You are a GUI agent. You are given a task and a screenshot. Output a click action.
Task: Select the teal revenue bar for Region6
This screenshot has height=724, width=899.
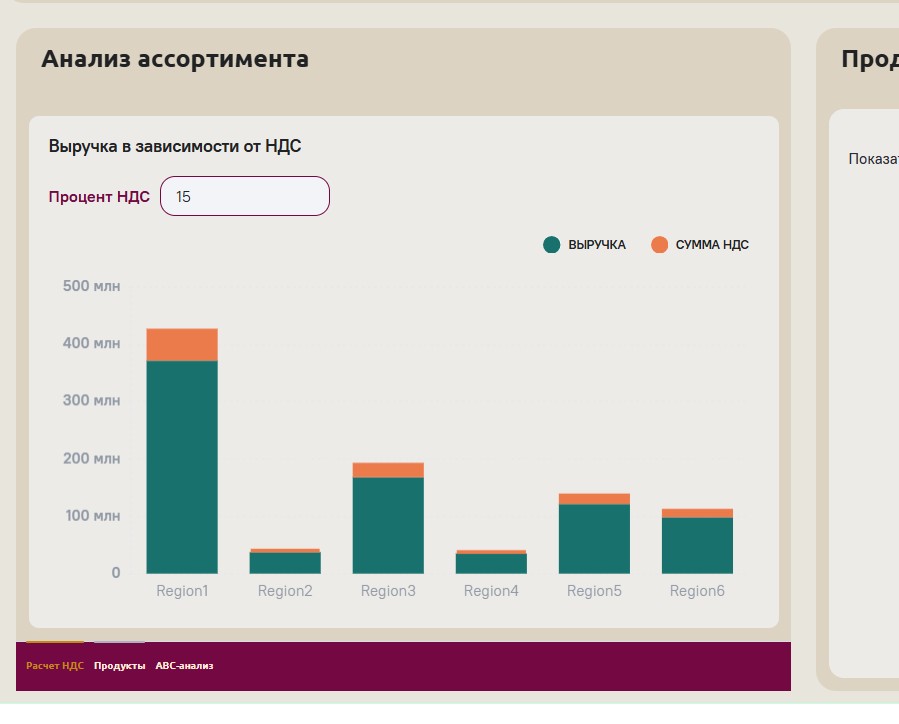coord(697,545)
